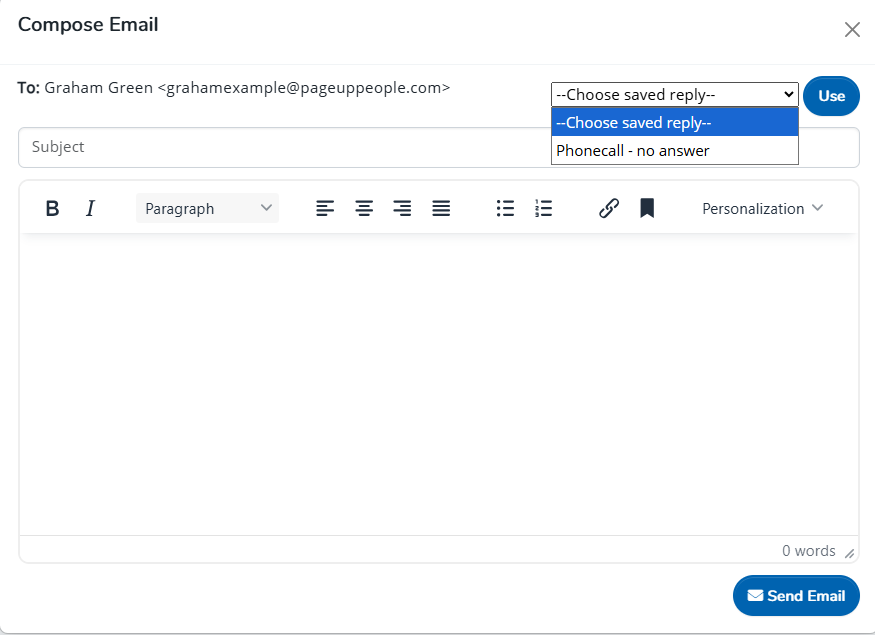Viewport: 875px width, 635px height.
Task: Toggle bold text formatting
Action: 53,208
